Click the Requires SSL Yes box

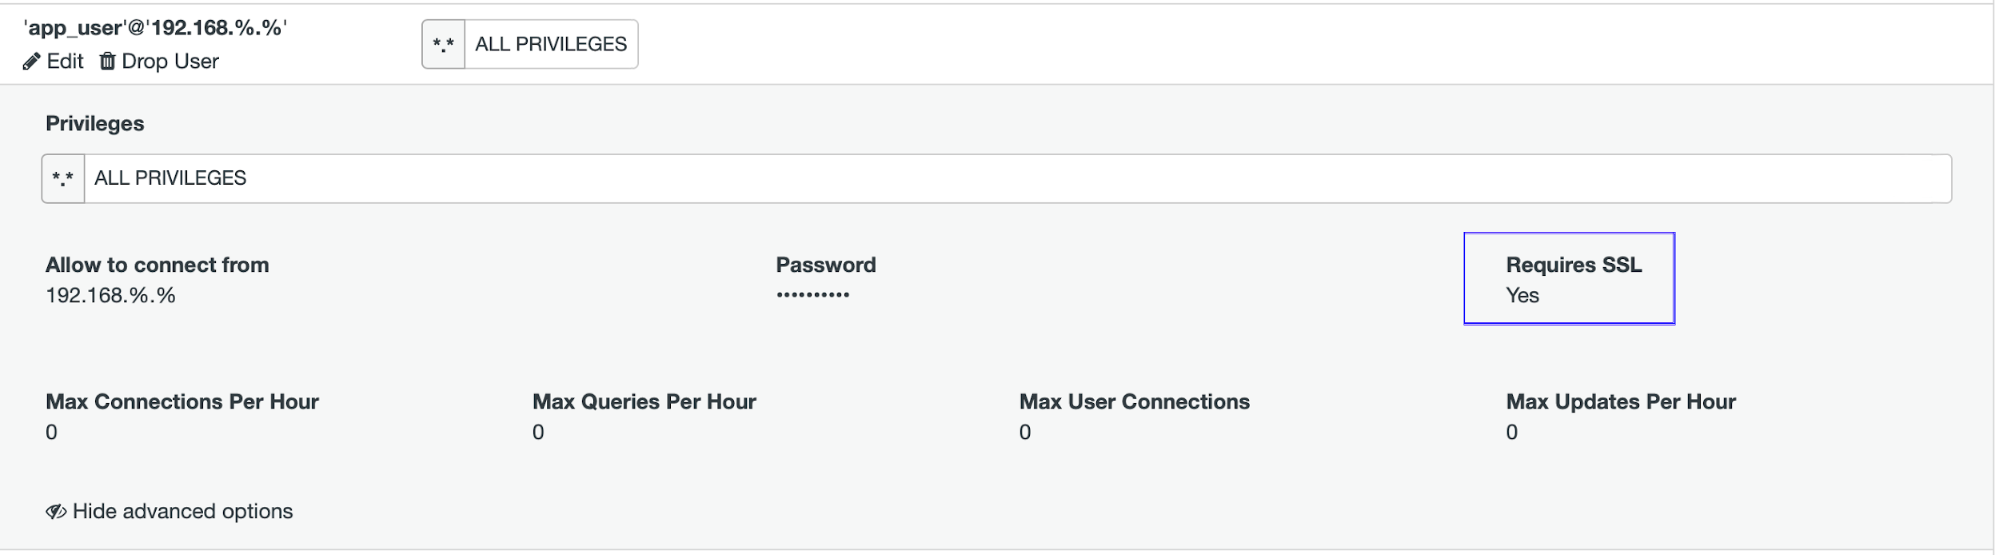(1569, 279)
